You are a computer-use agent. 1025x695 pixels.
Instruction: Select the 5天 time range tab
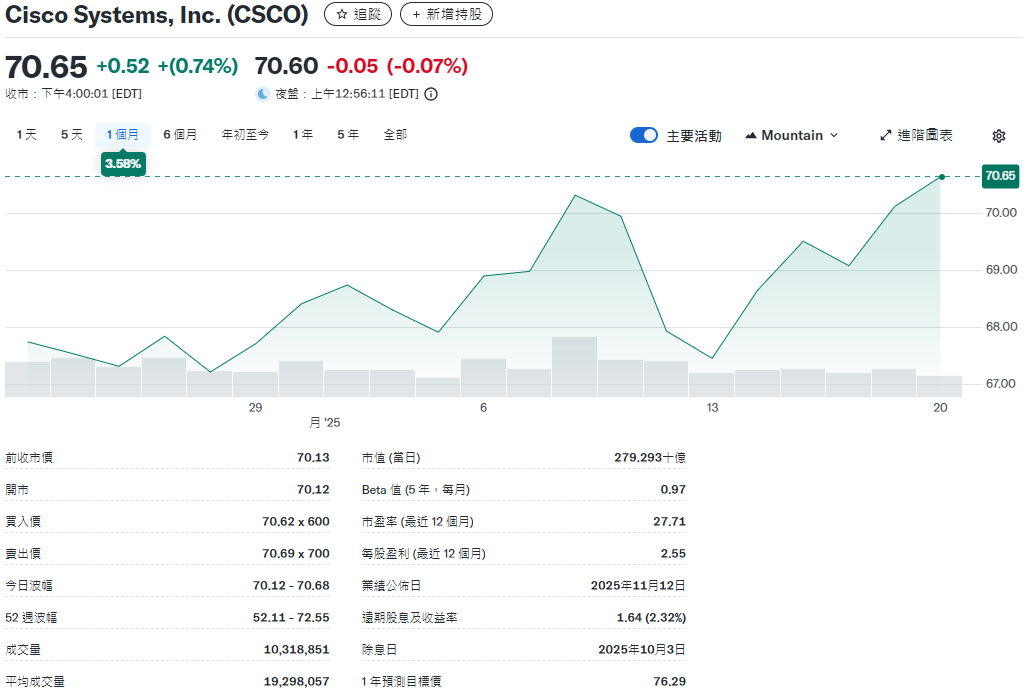(x=72, y=134)
